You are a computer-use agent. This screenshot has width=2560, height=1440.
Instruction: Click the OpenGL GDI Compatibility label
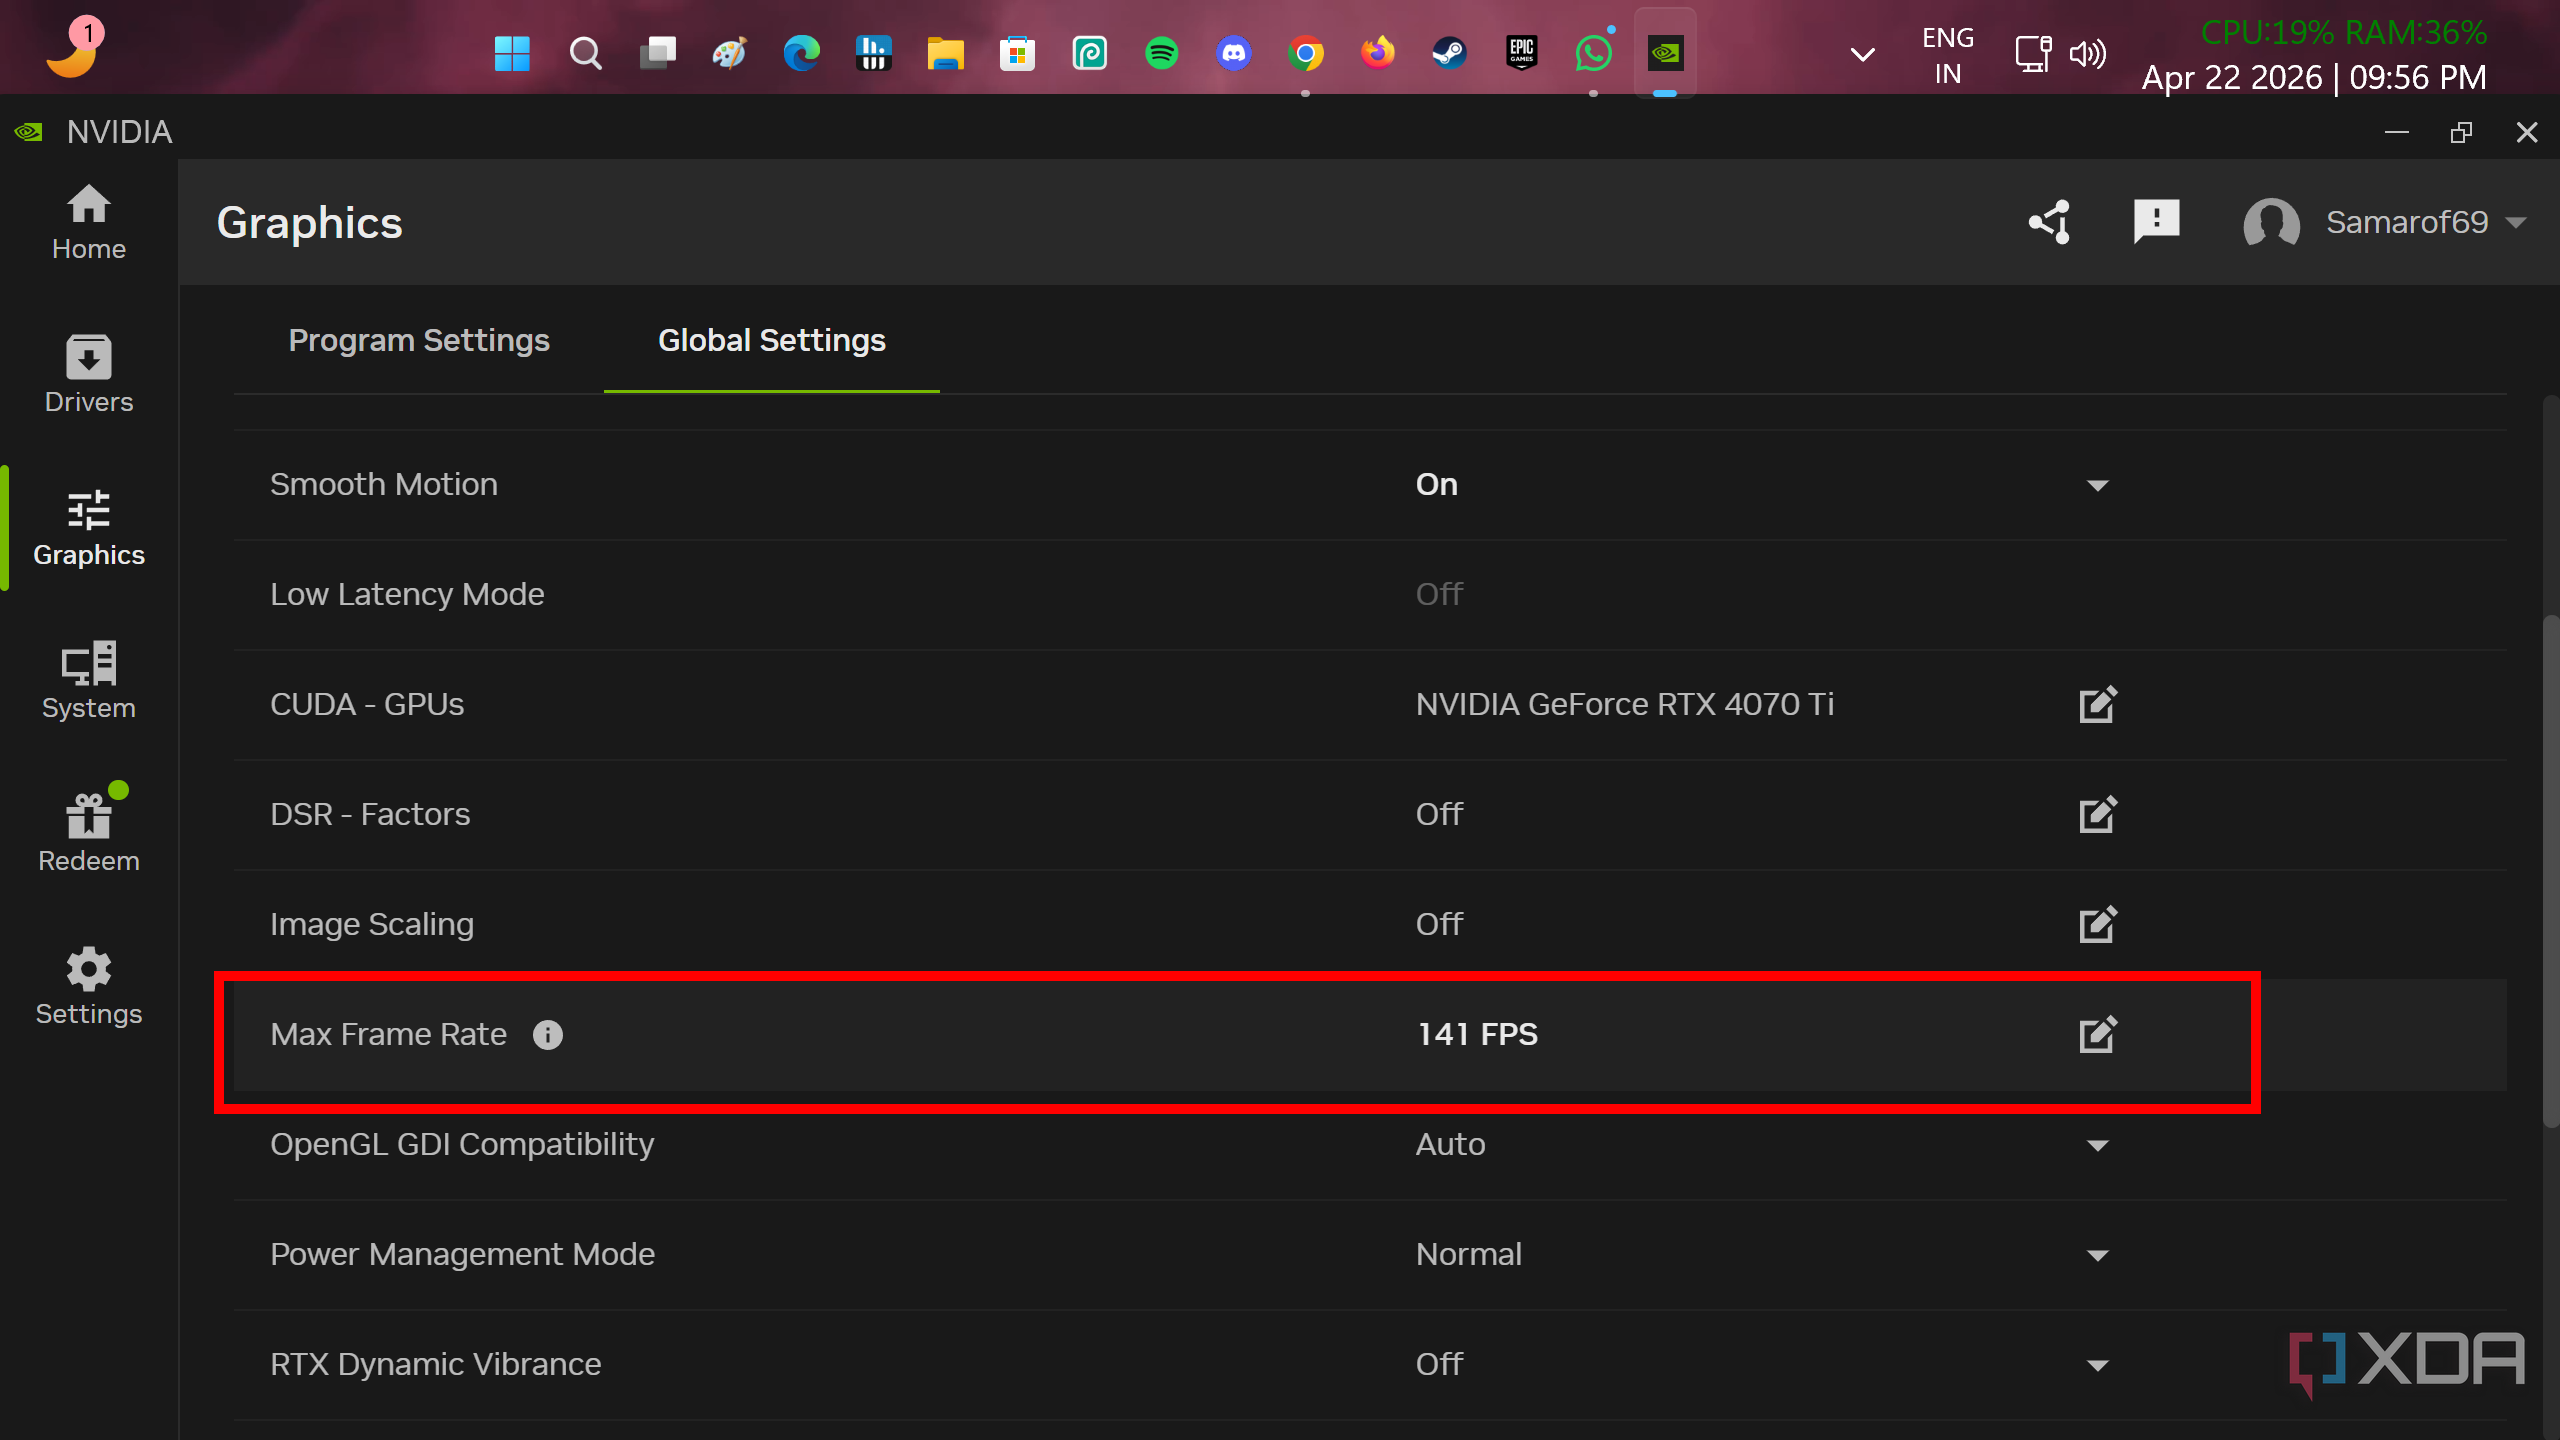[462, 1145]
